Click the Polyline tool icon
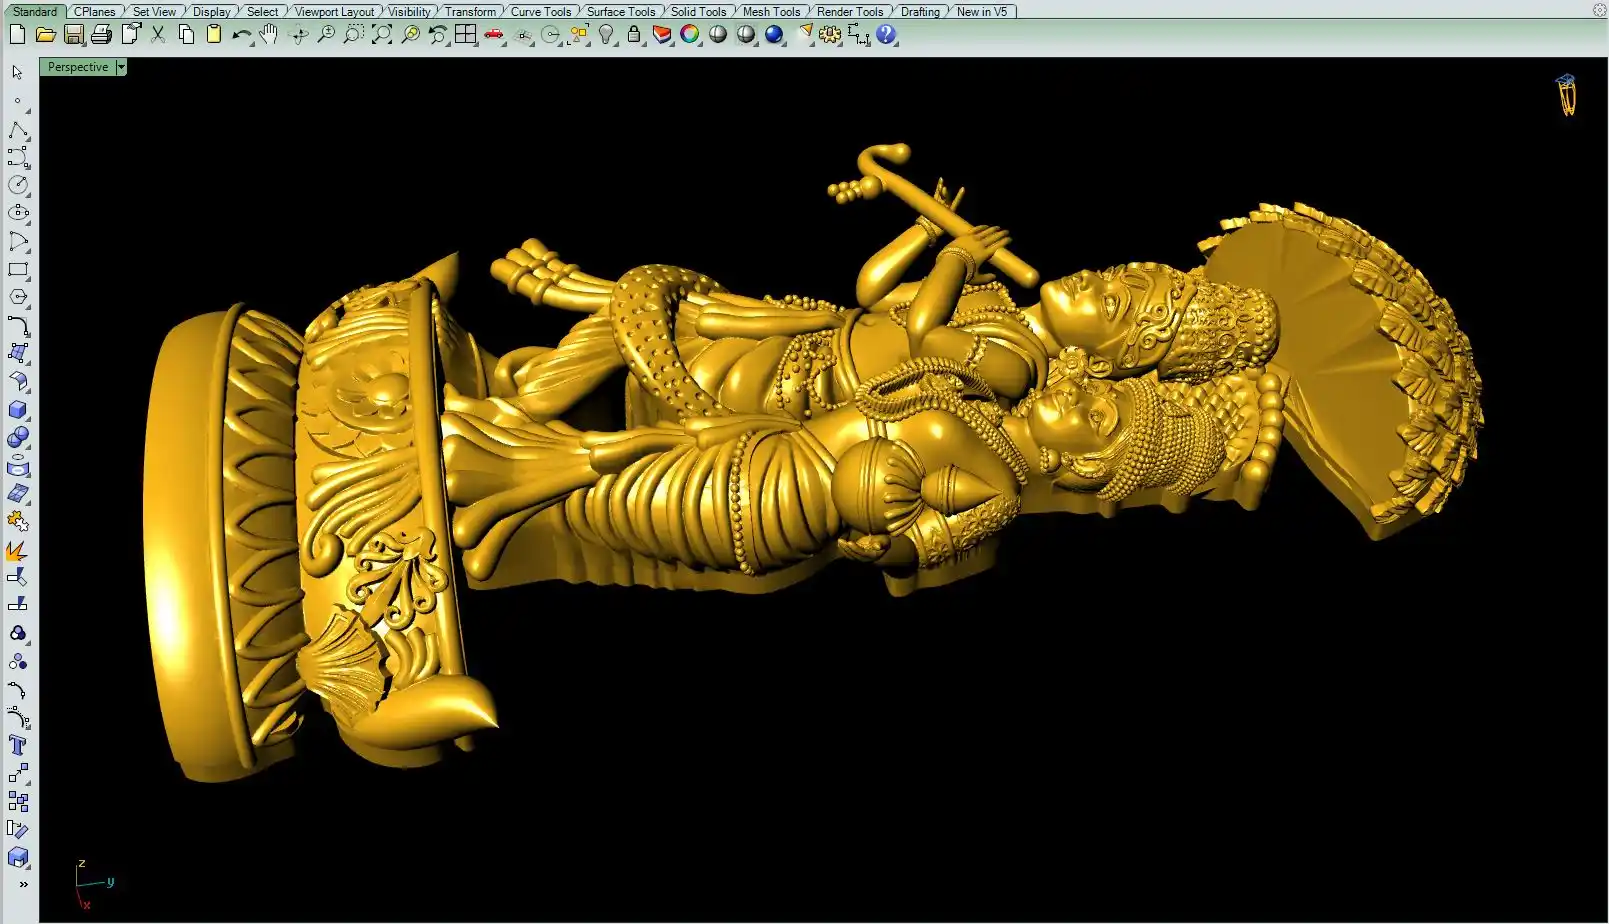 pyautogui.click(x=18, y=131)
